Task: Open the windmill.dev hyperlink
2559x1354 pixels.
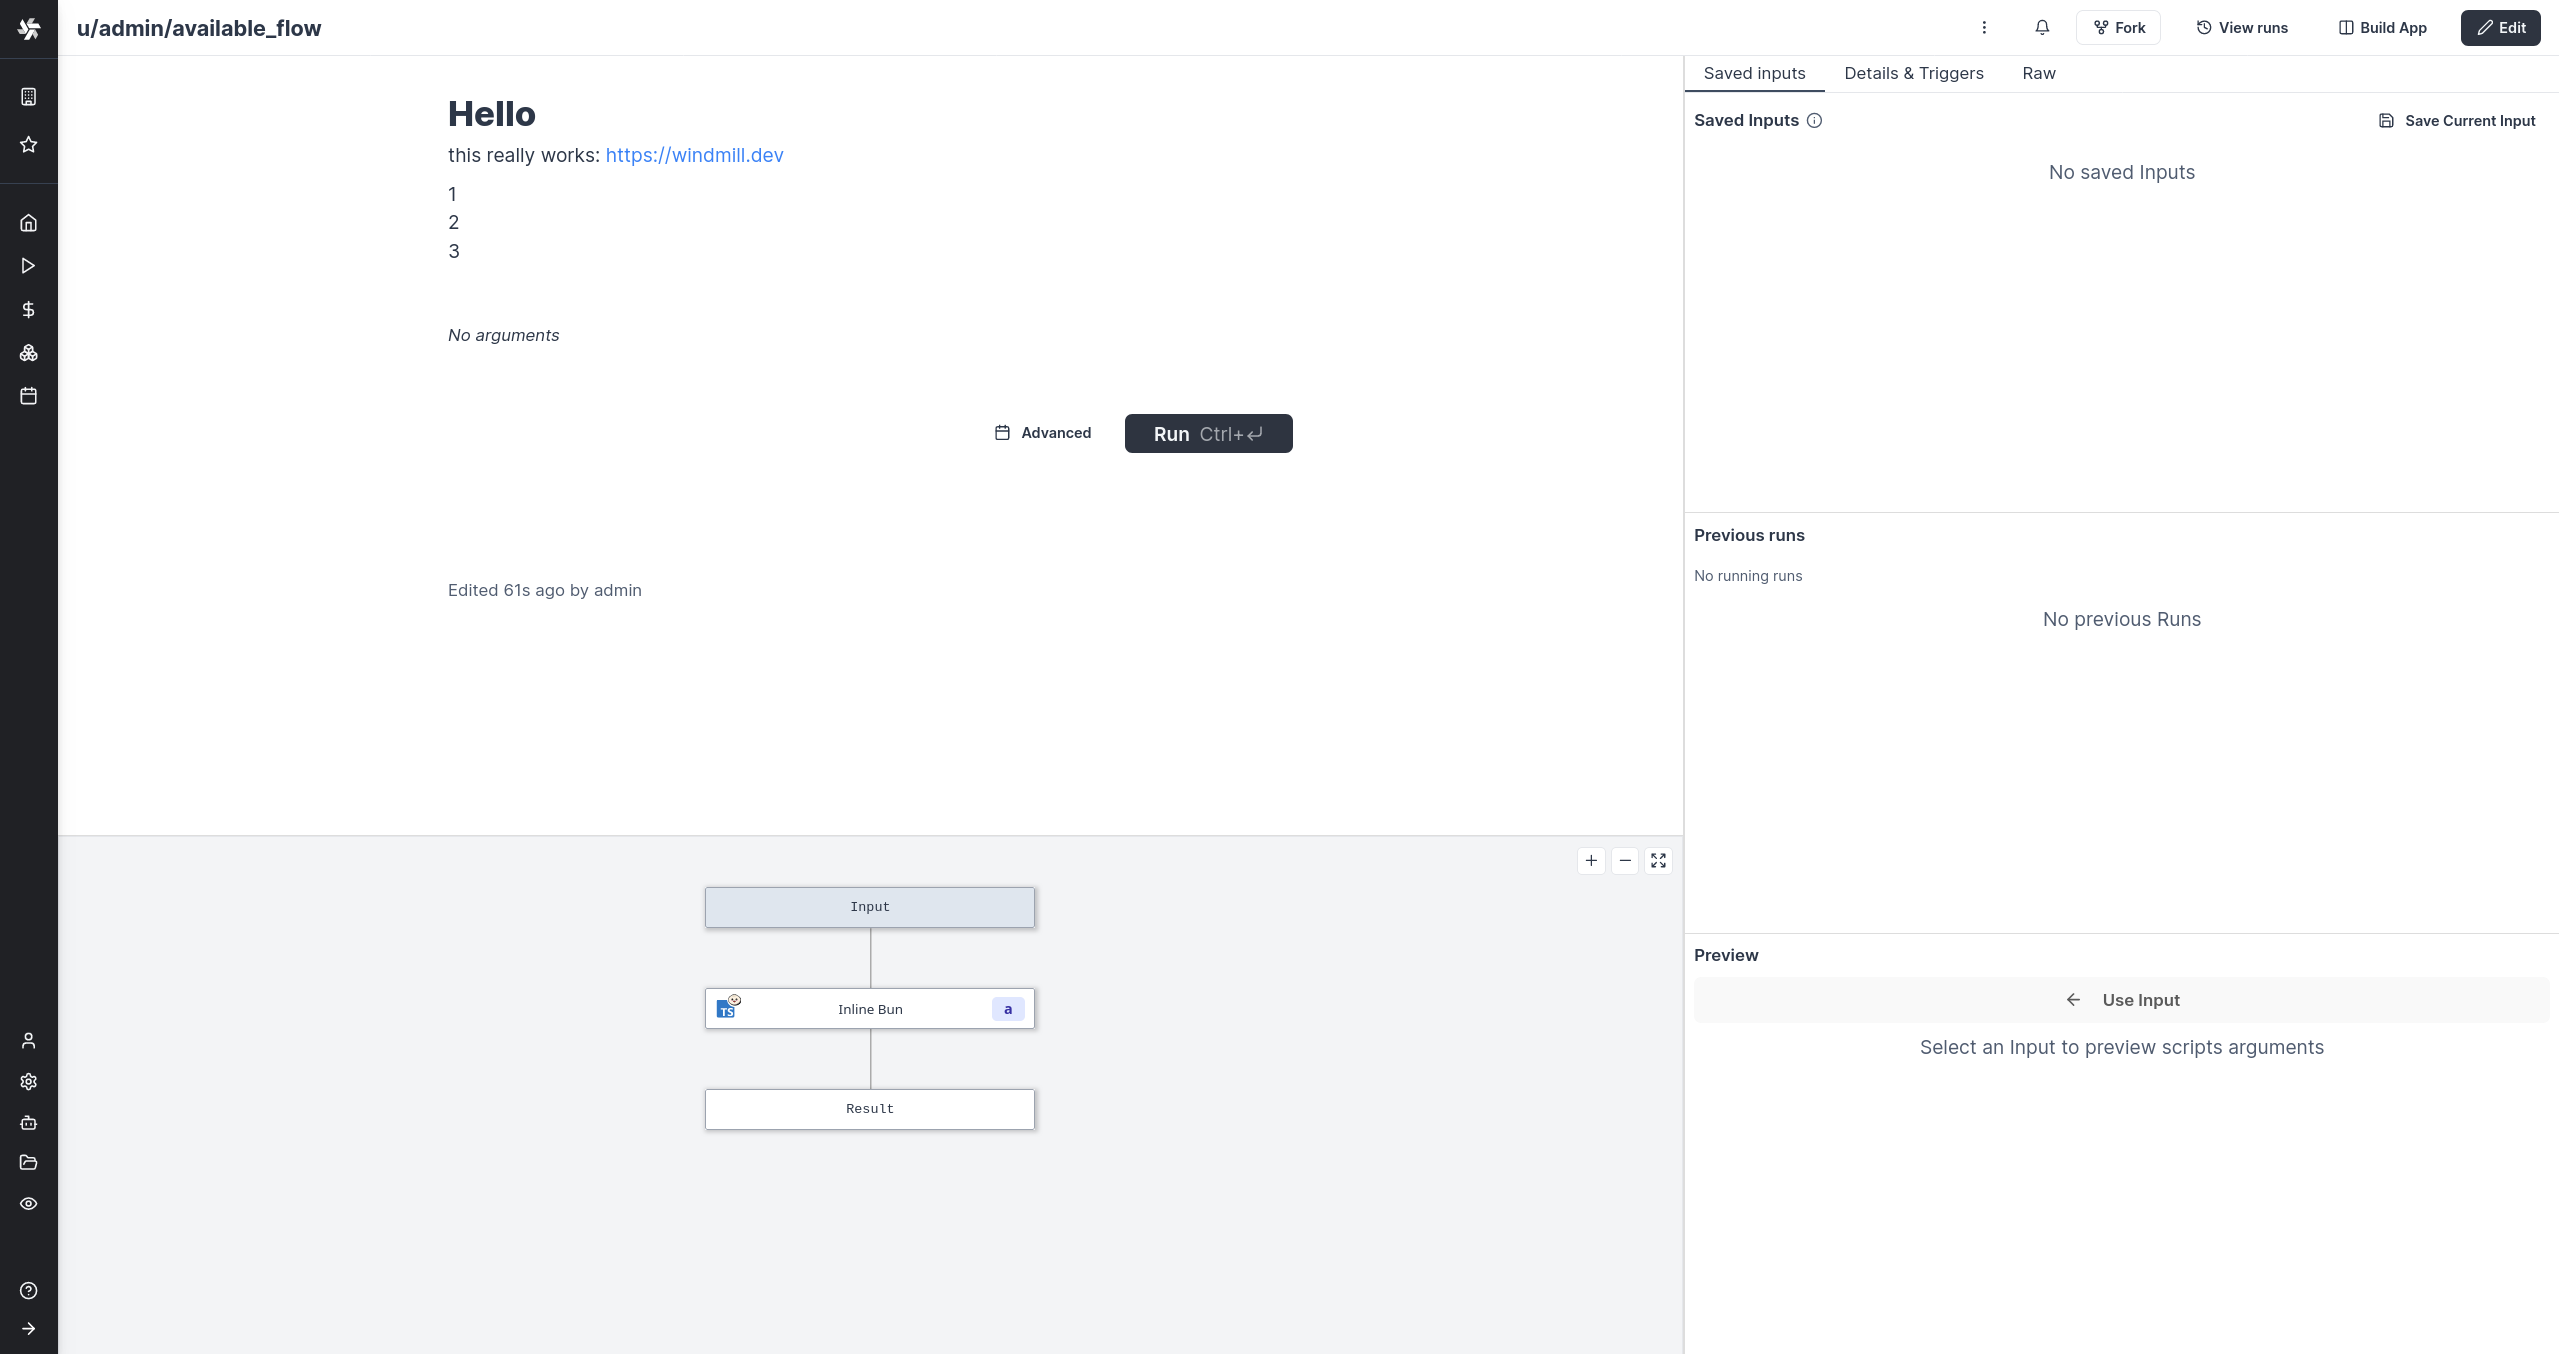Action: [694, 155]
